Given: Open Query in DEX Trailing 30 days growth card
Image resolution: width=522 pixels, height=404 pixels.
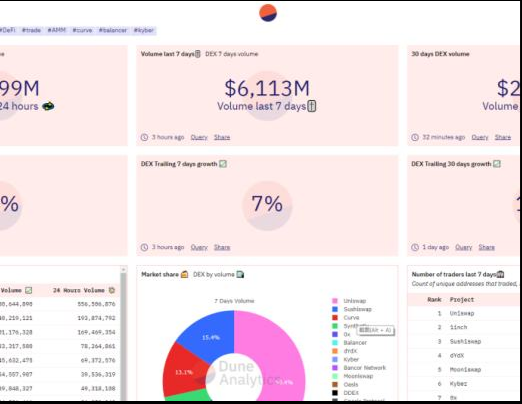Looking at the screenshot, I should click(x=464, y=247).
